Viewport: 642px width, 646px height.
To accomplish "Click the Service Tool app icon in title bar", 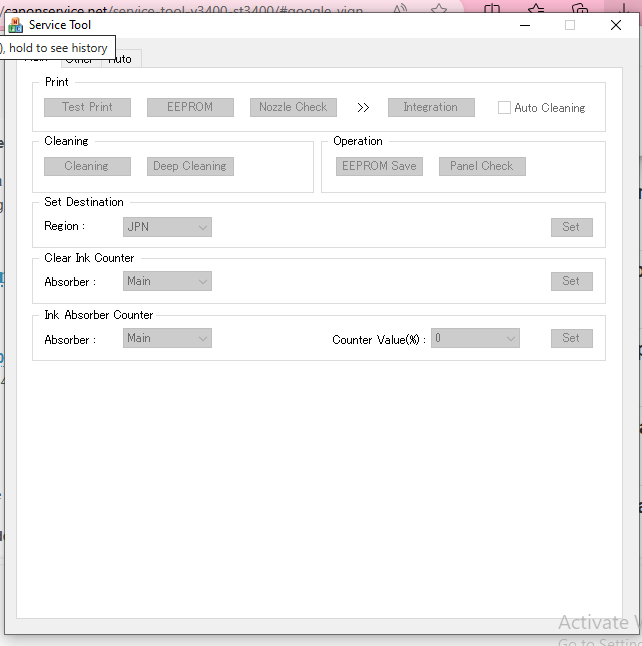I will 15,25.
